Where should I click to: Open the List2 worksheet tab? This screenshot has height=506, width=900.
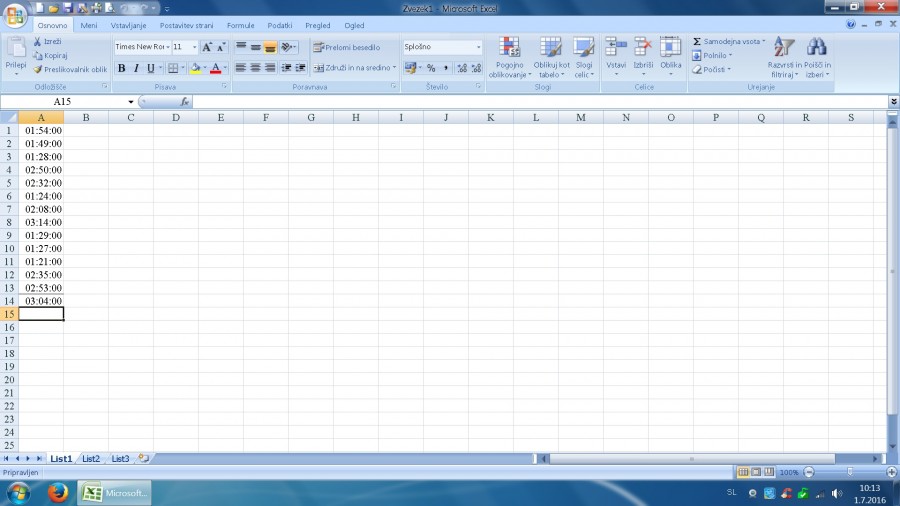coord(91,458)
